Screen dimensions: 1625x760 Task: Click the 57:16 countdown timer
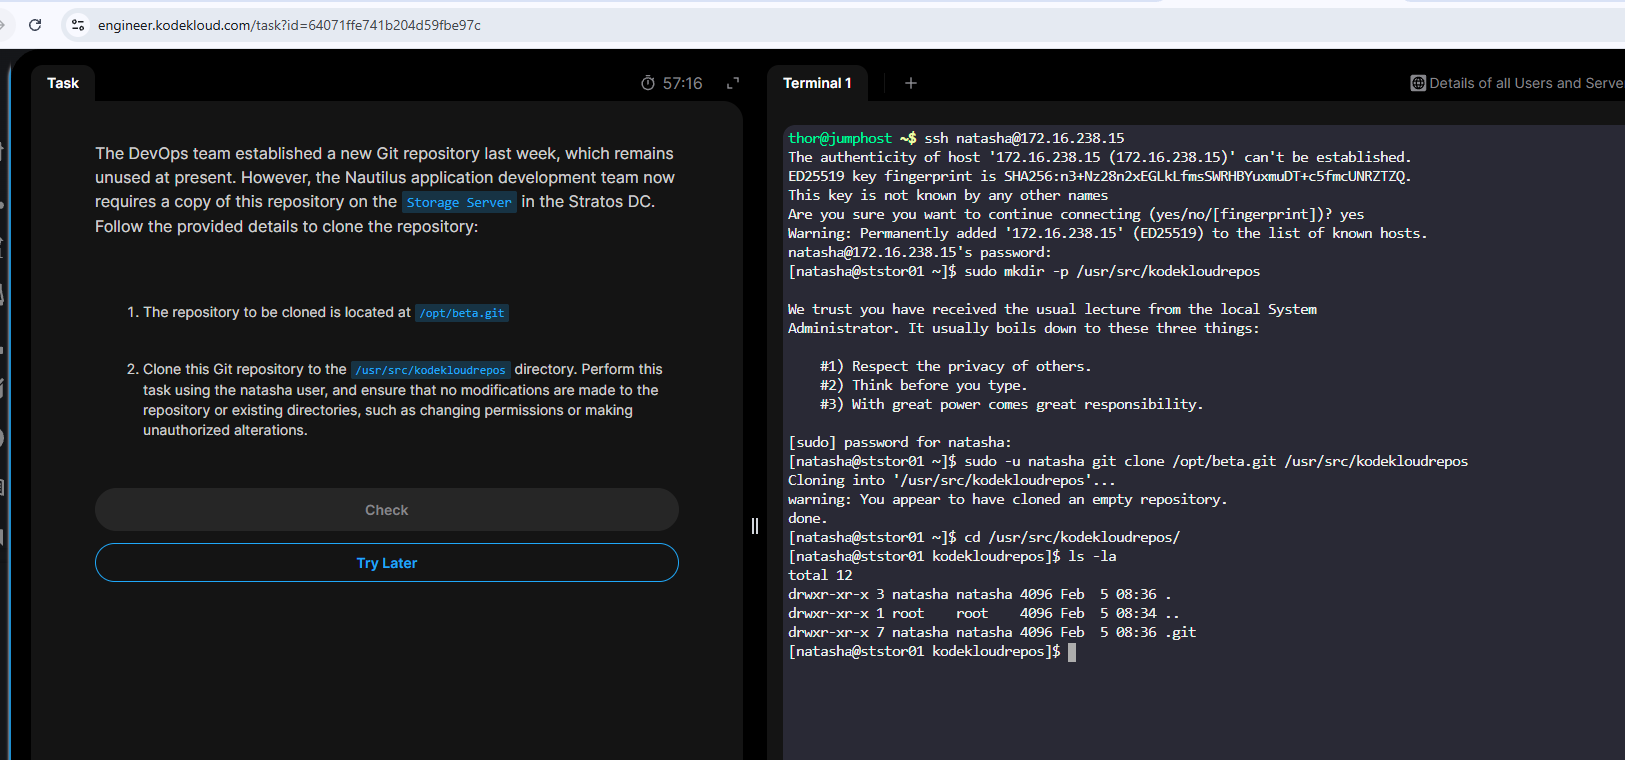(x=682, y=83)
